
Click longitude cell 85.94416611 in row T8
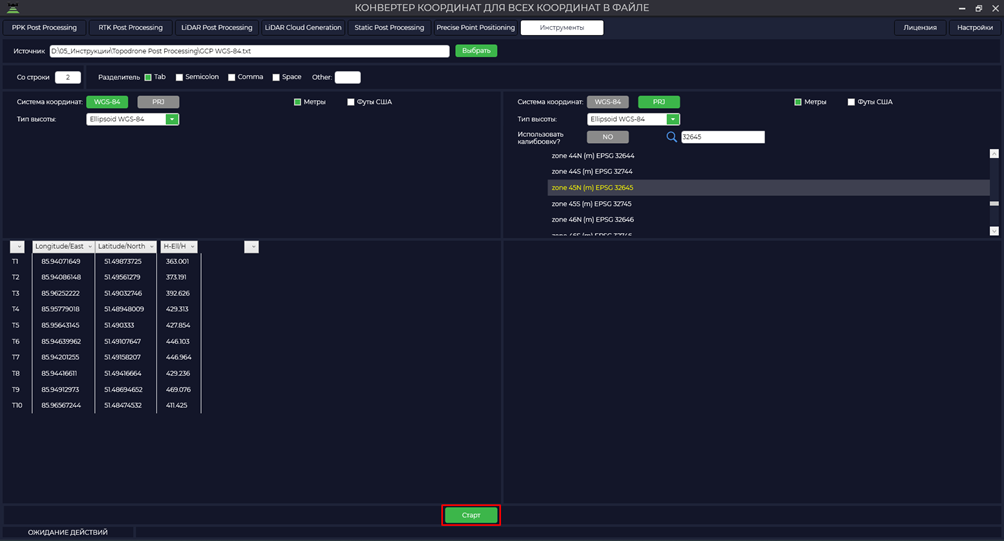[59, 373]
